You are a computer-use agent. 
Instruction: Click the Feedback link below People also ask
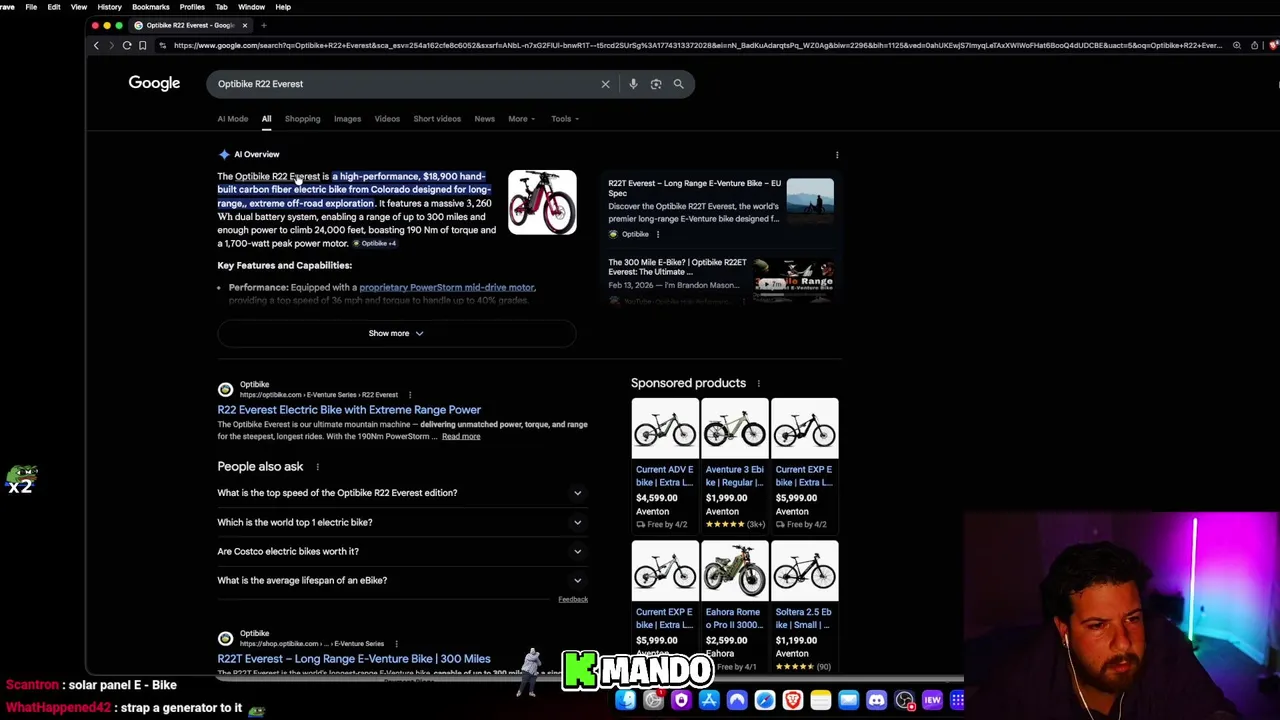pyautogui.click(x=573, y=600)
